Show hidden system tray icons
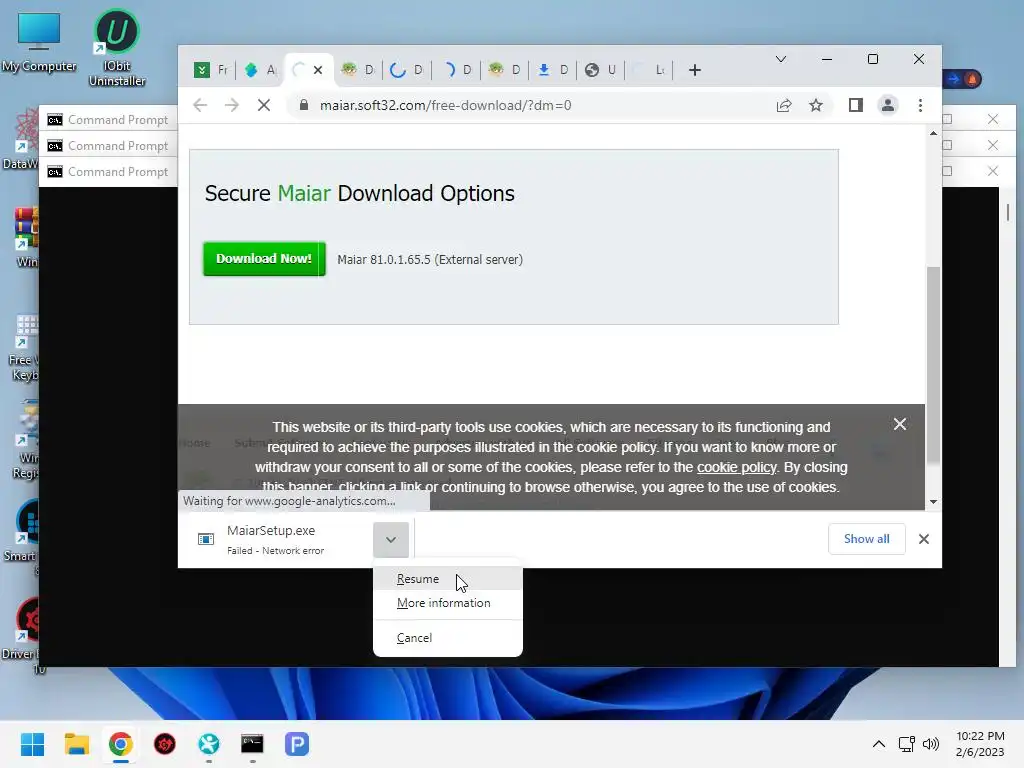The height and width of the screenshot is (768, 1024). 879,744
